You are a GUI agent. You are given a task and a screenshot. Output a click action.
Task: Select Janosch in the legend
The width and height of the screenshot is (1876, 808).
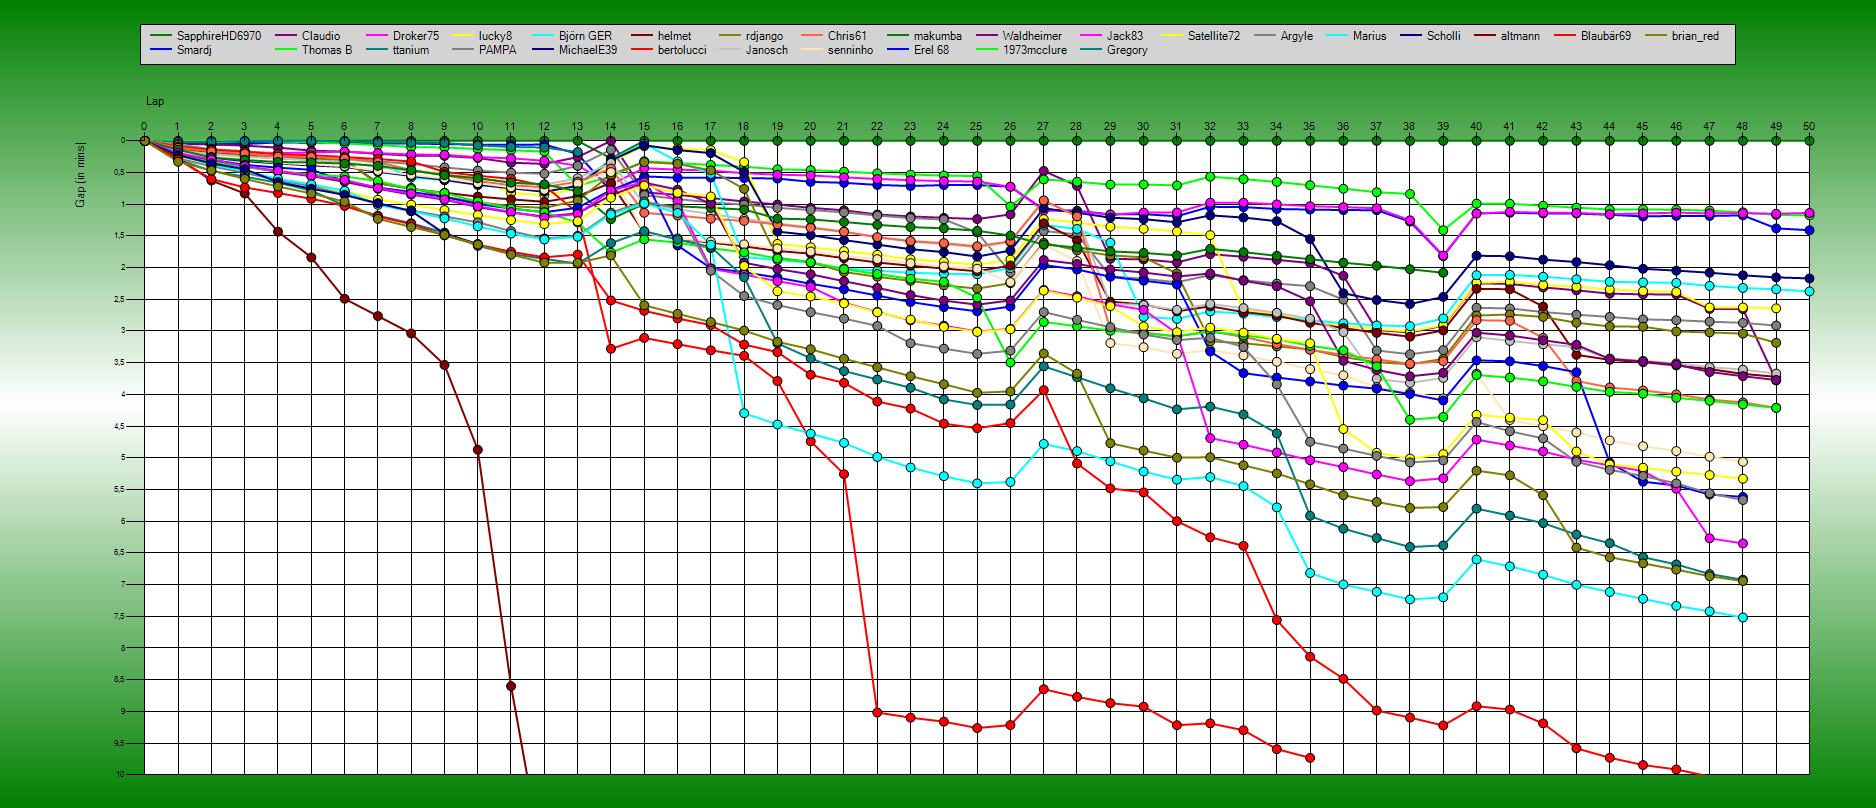[767, 50]
